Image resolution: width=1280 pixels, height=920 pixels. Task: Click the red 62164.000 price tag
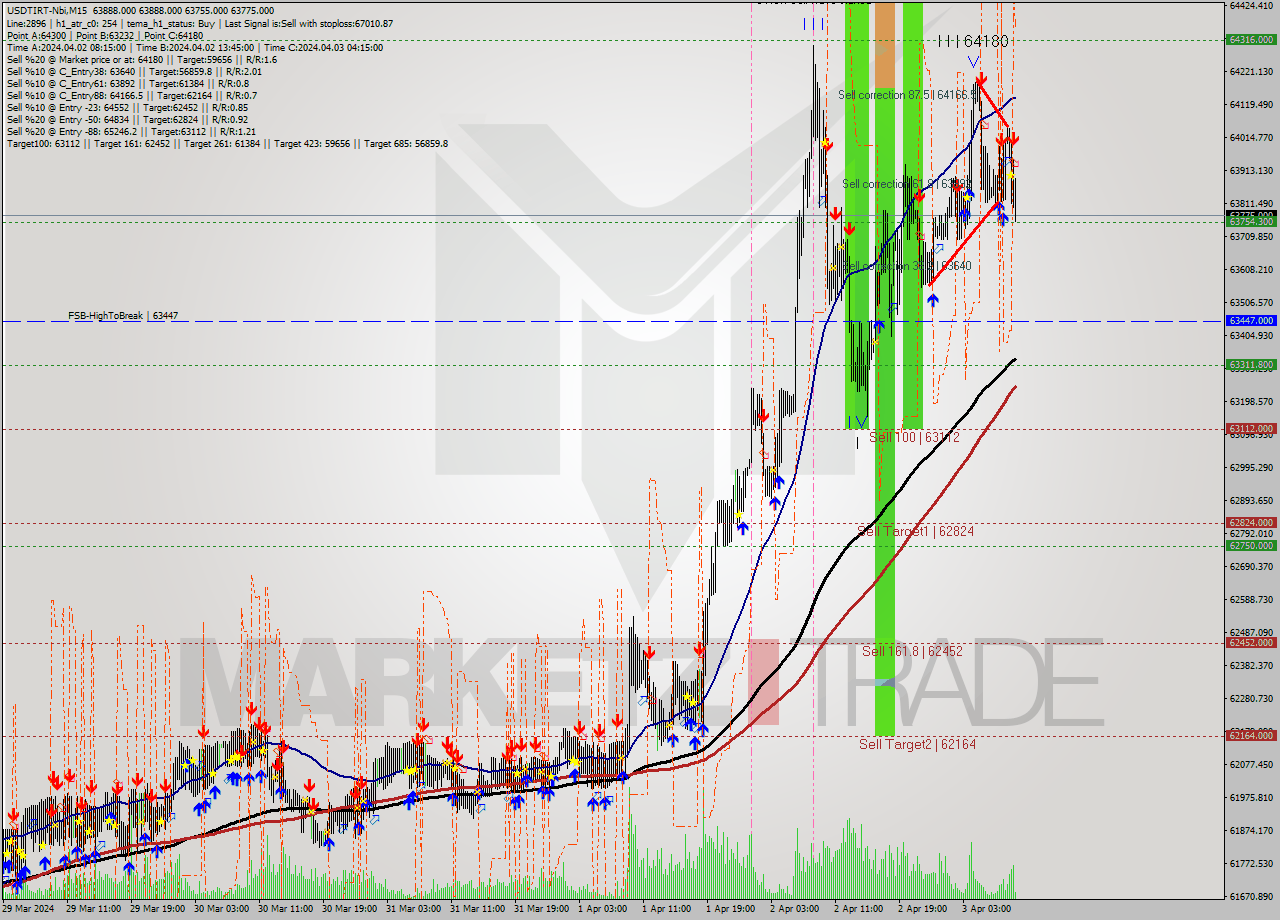click(x=1250, y=735)
